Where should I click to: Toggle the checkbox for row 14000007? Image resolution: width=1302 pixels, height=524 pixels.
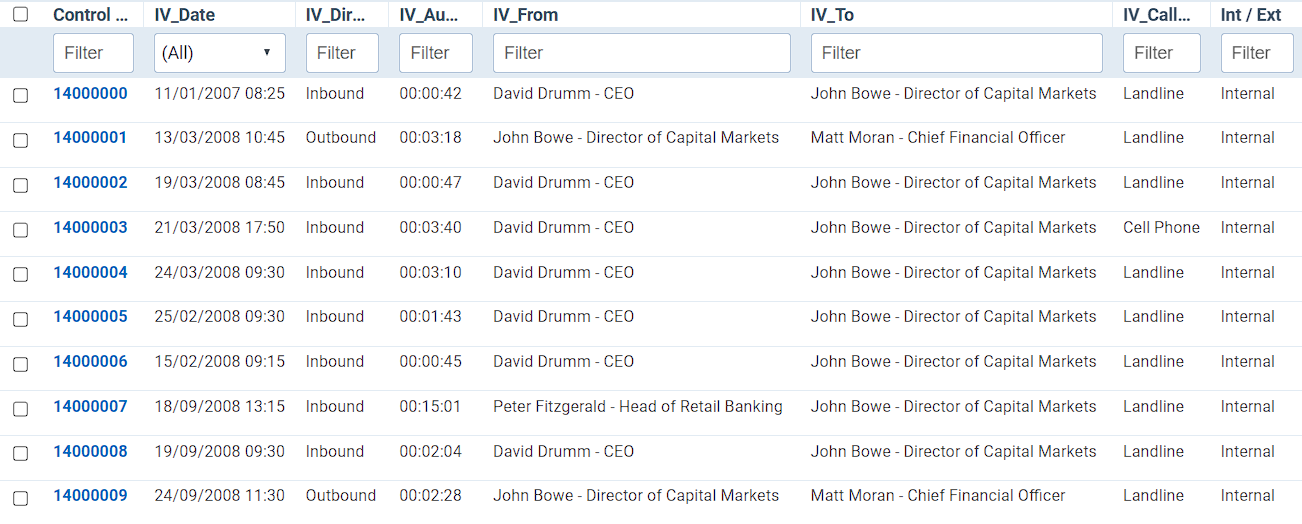20,408
